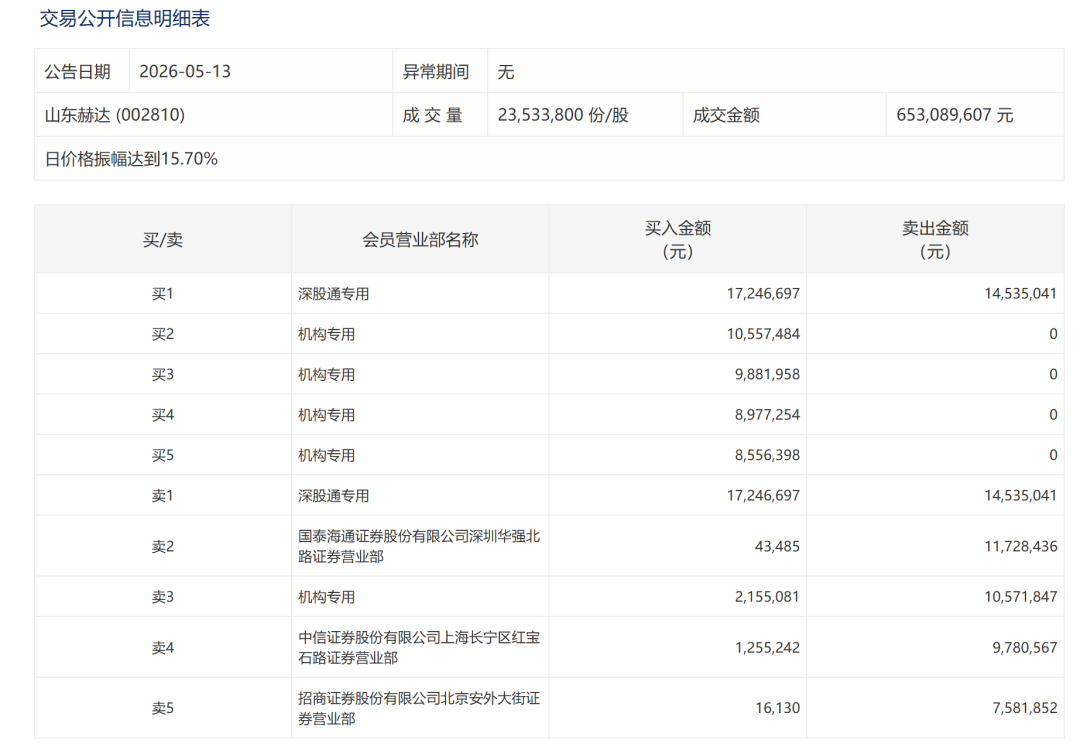Click 机构专用 in the 买2 row
This screenshot has width=1080, height=744.
point(326,334)
